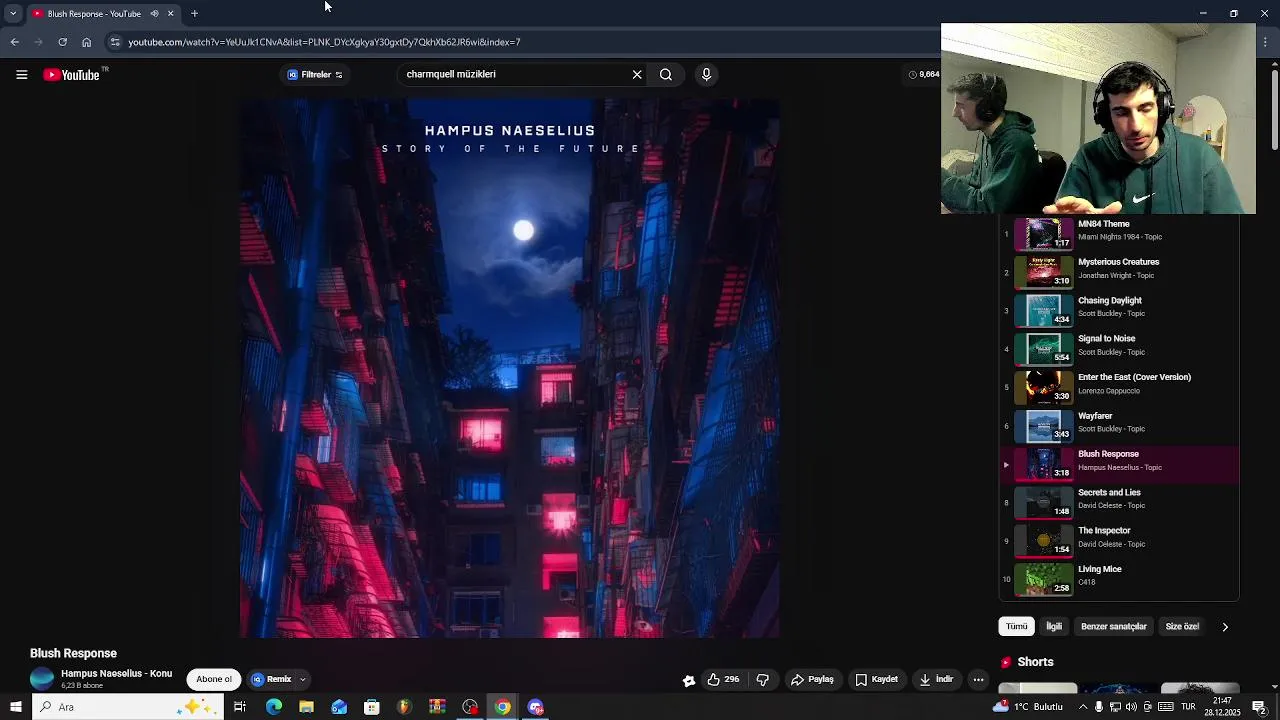Image resolution: width=1280 pixels, height=720 pixels.
Task: Open WinRAR from the taskbar
Action: [x=437, y=707]
